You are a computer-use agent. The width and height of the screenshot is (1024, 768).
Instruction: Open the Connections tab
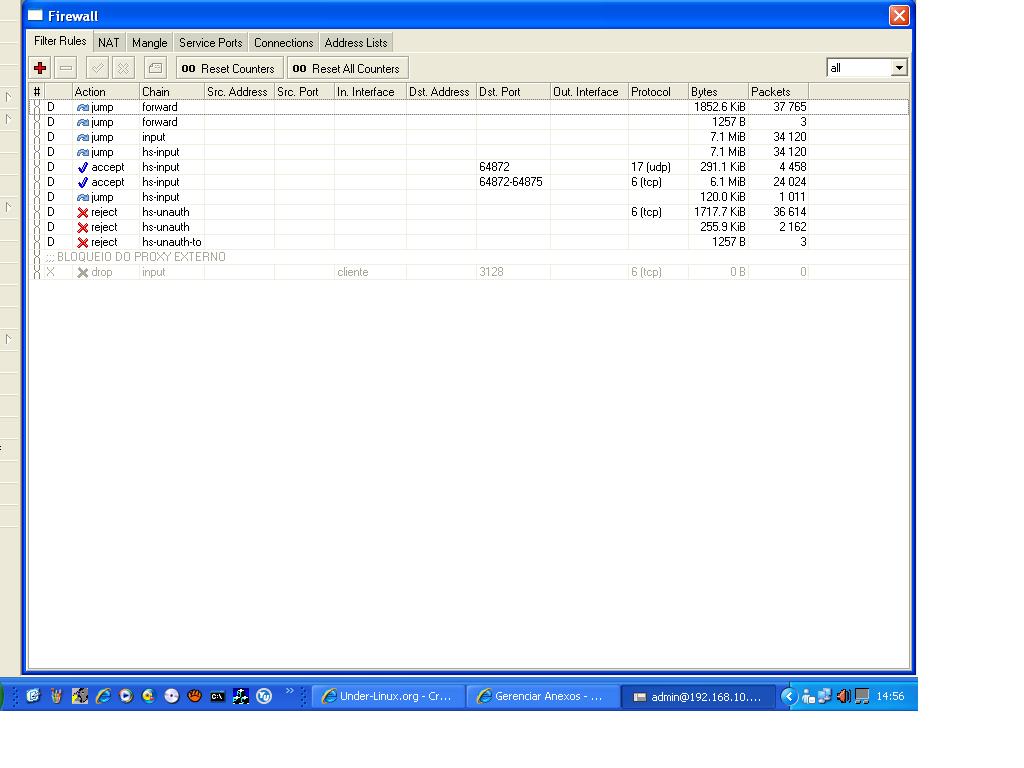(x=283, y=42)
